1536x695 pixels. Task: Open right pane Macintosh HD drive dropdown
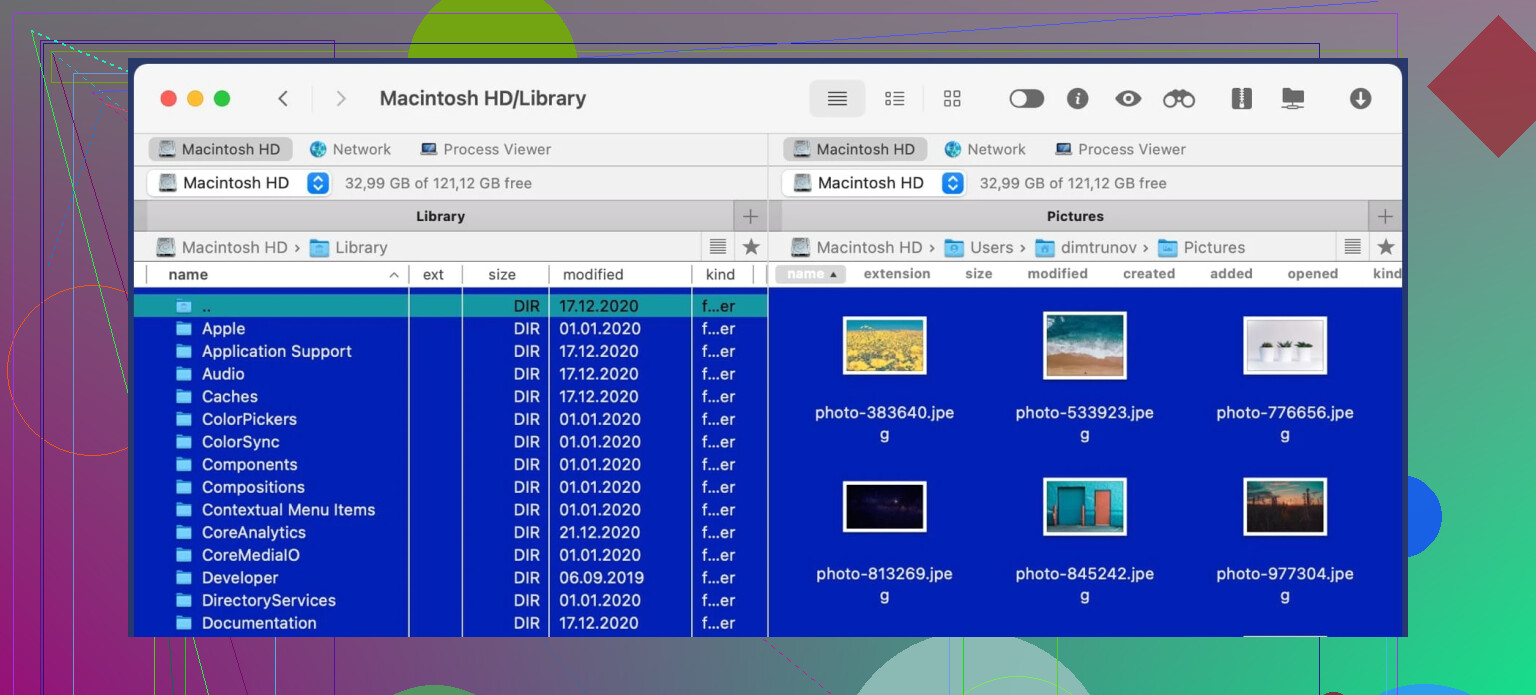953,183
